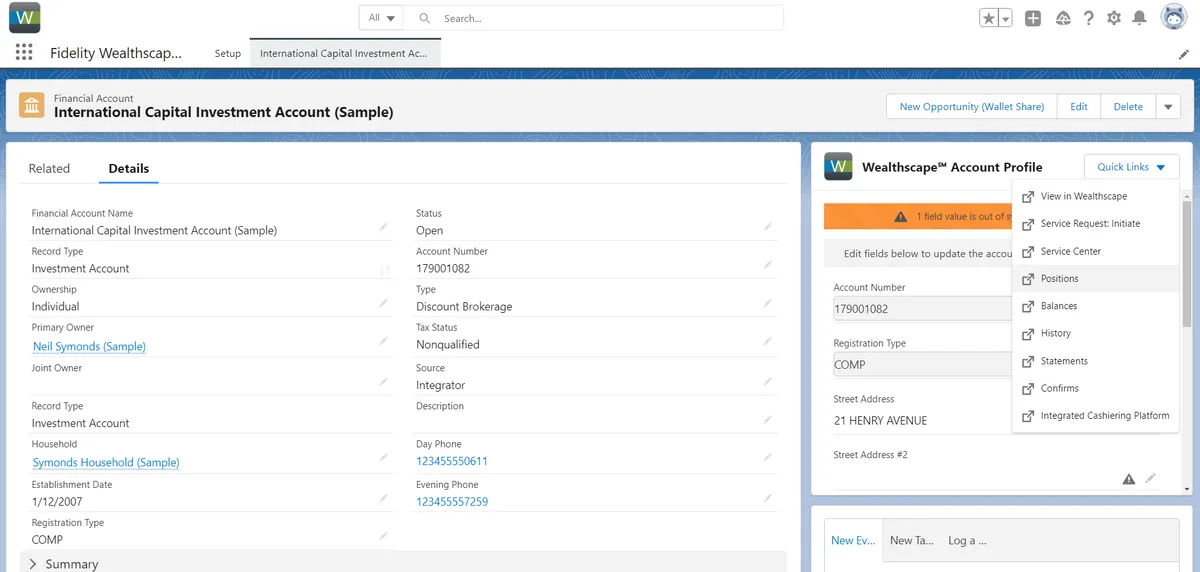The height and width of the screenshot is (572, 1200).
Task: Open the Quick Links dropdown
Action: click(x=1131, y=167)
